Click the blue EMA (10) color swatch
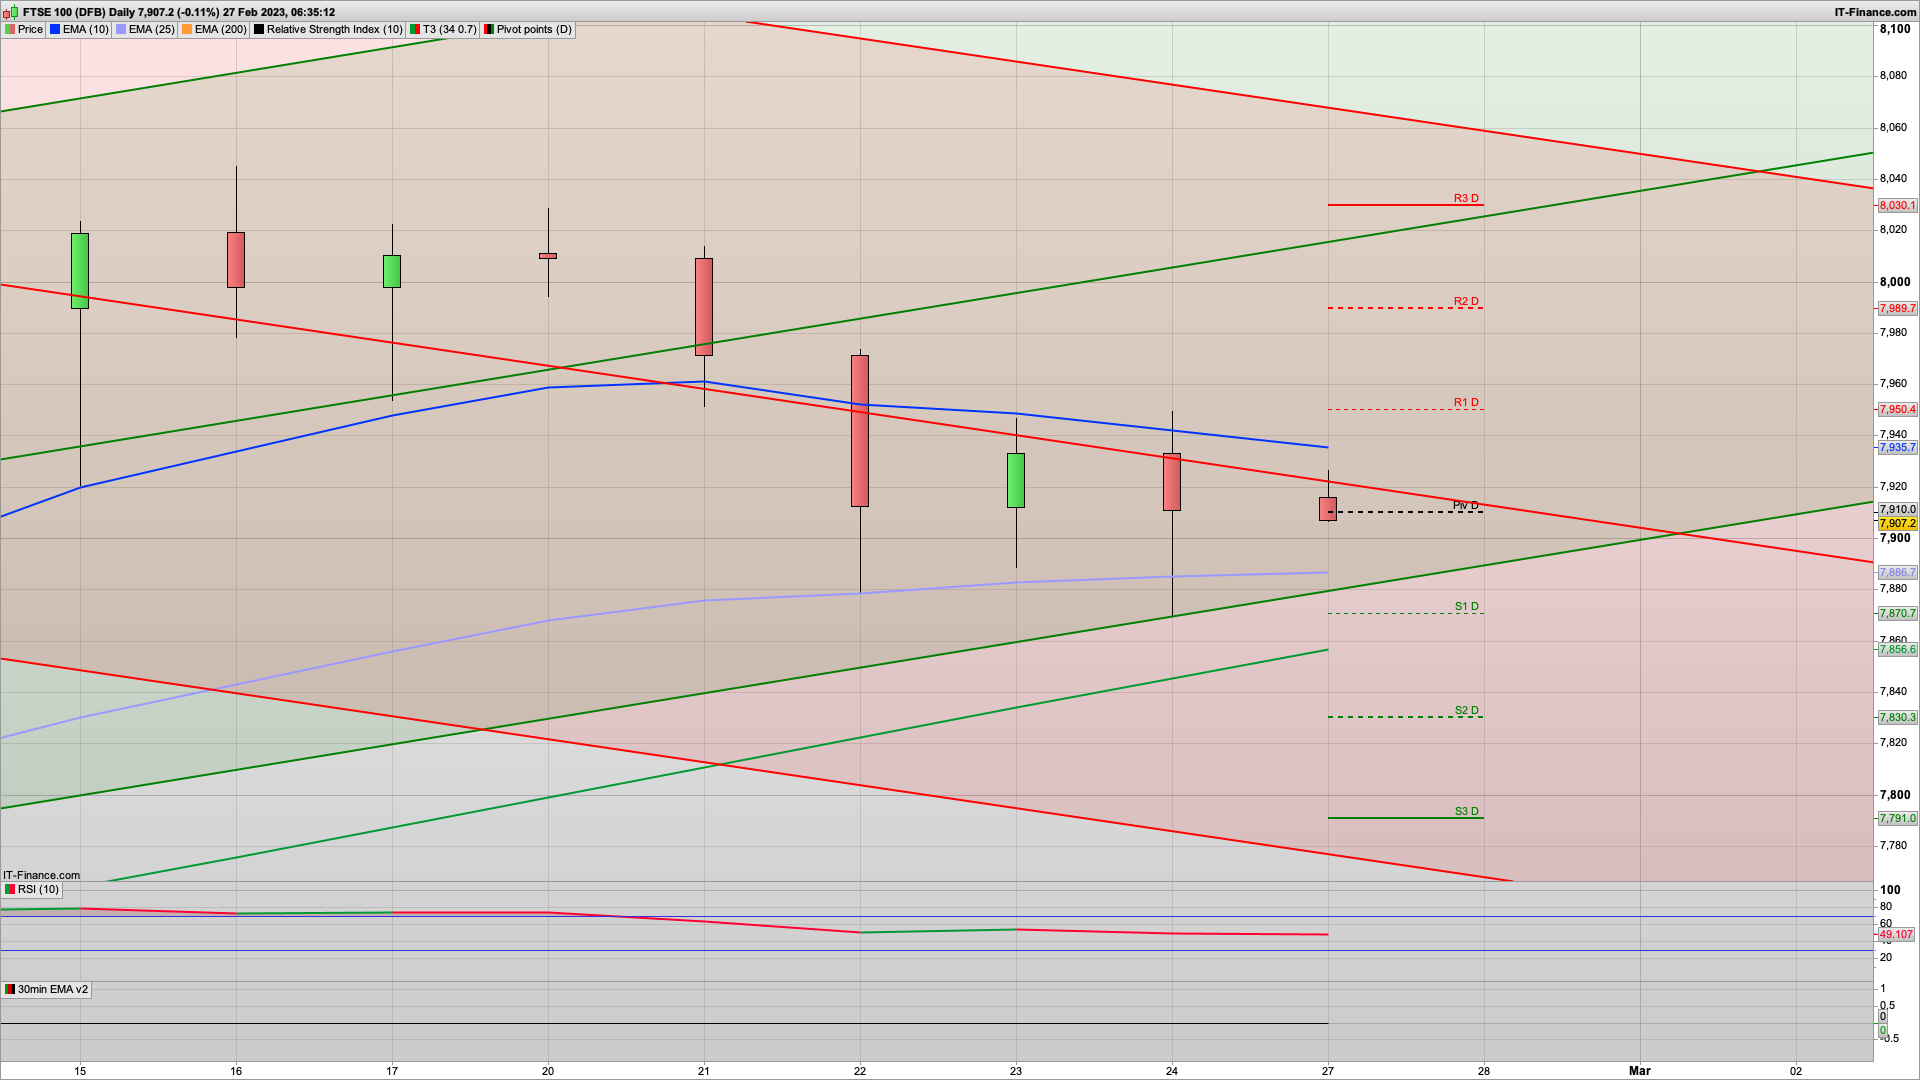1920x1080 pixels. 55,30
